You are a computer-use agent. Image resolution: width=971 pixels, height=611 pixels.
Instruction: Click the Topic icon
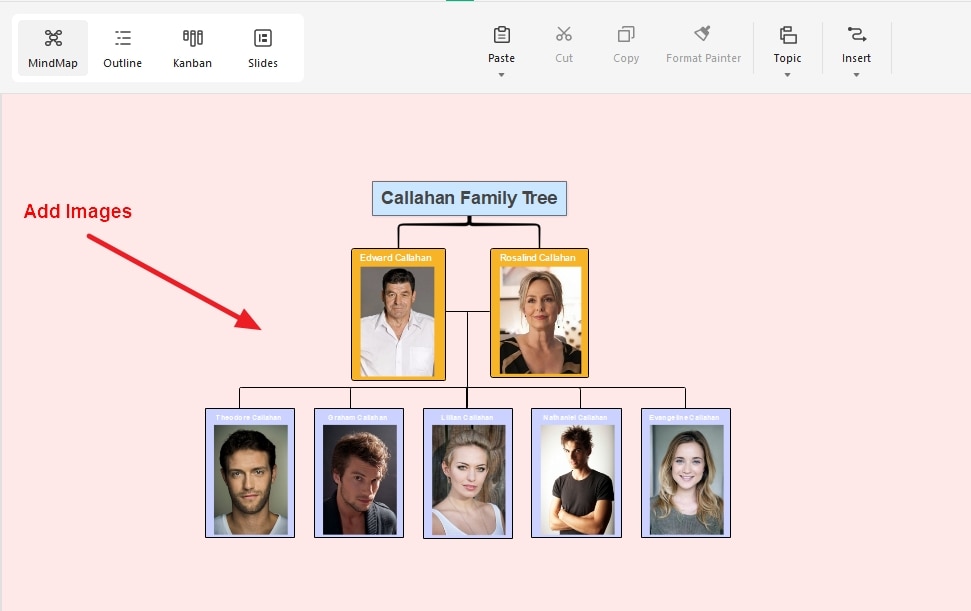coord(788,35)
